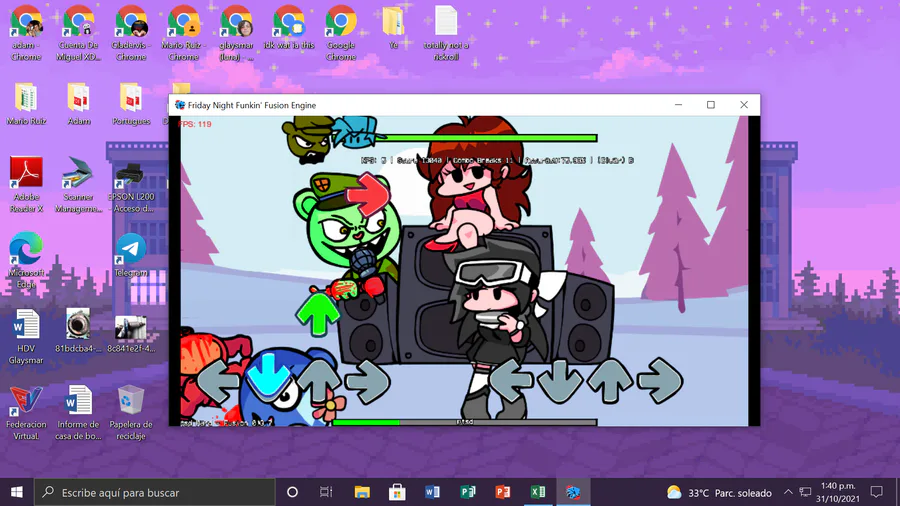Open Word from the taskbar

[432, 492]
